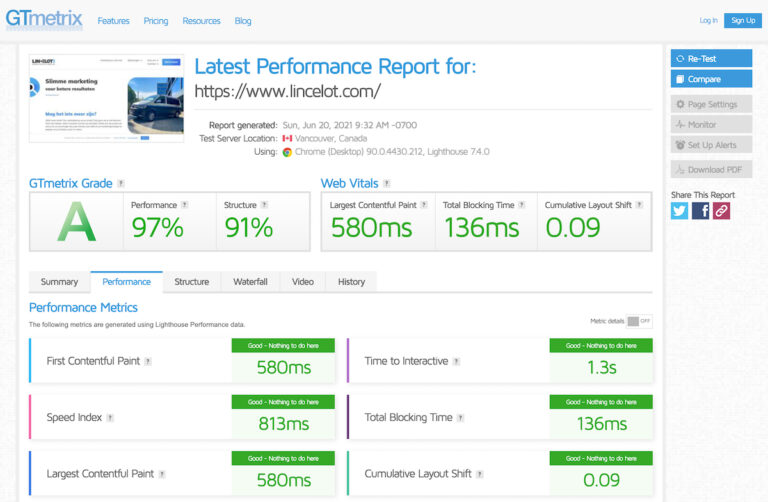This screenshot has height=502, width=768.
Task: Click Set Up Alerts
Action: (x=711, y=145)
